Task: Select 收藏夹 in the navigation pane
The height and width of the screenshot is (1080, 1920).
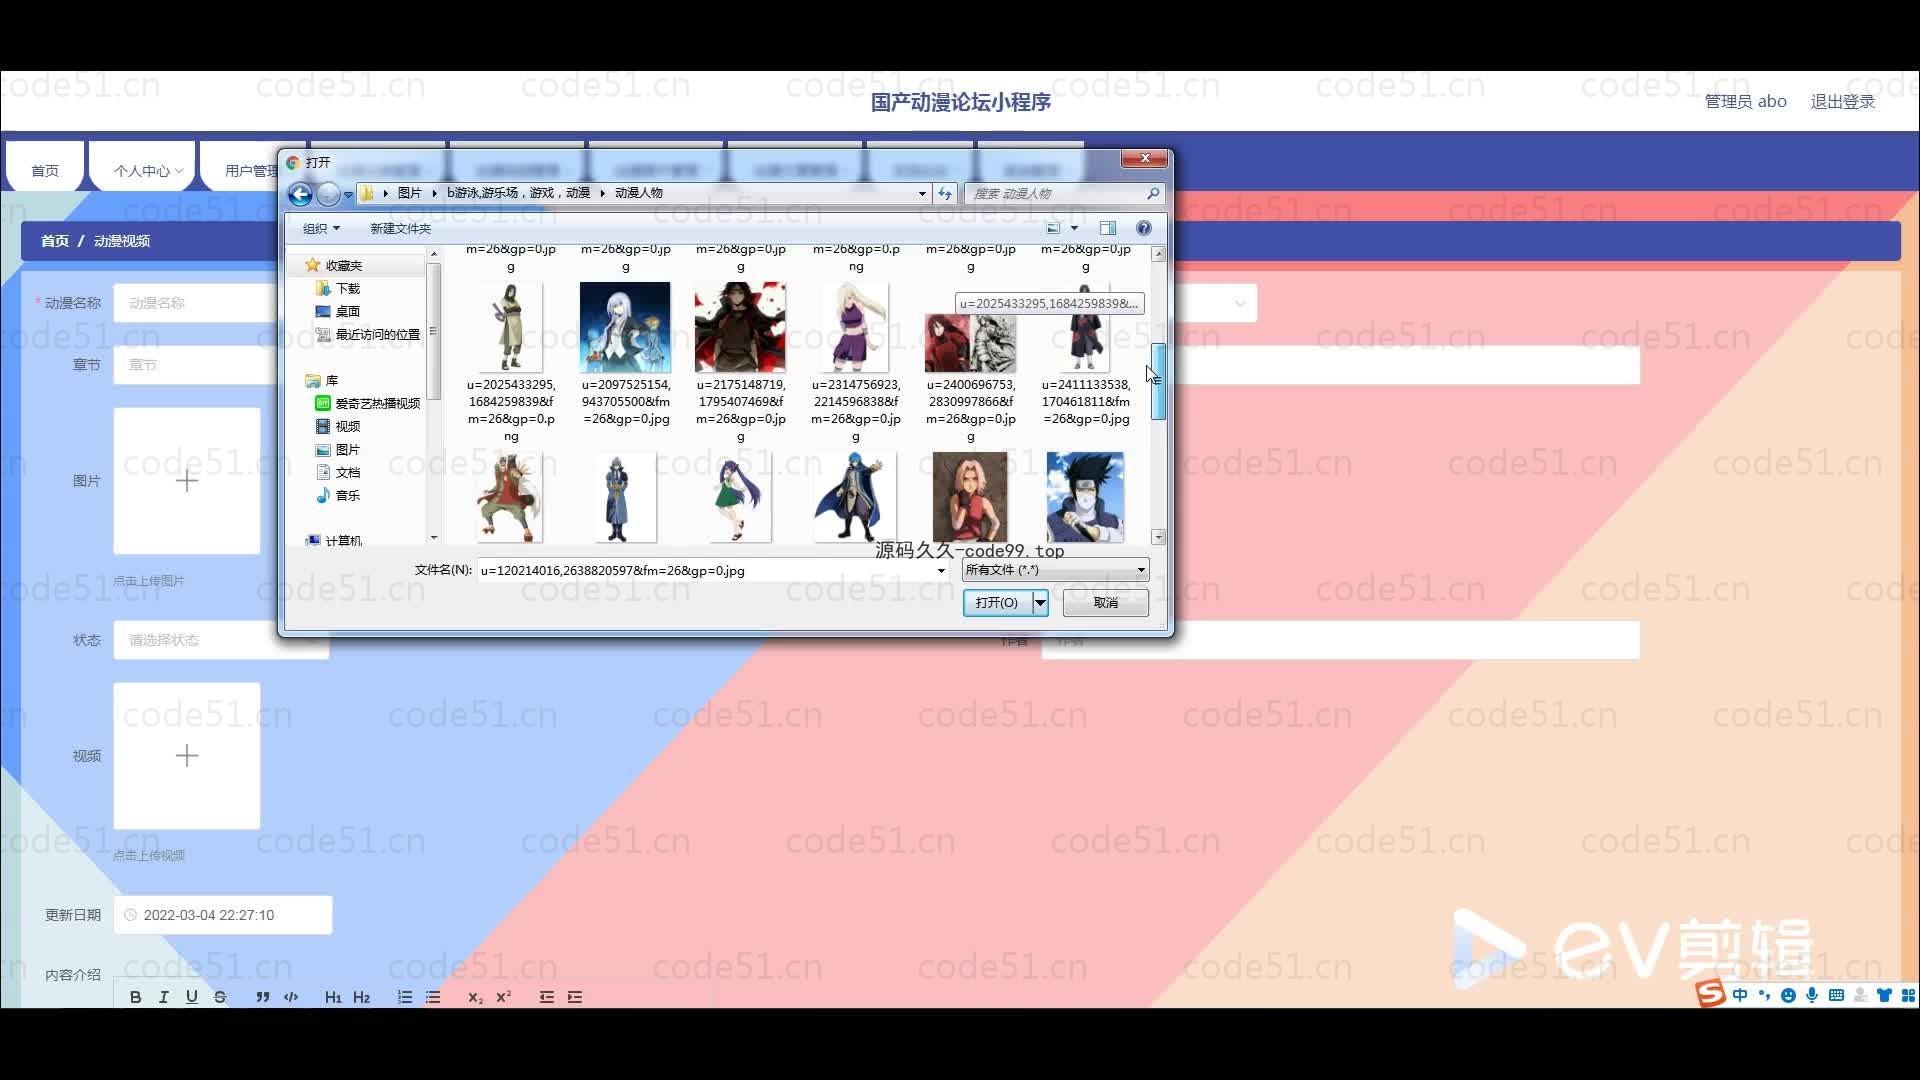Action: (x=343, y=265)
